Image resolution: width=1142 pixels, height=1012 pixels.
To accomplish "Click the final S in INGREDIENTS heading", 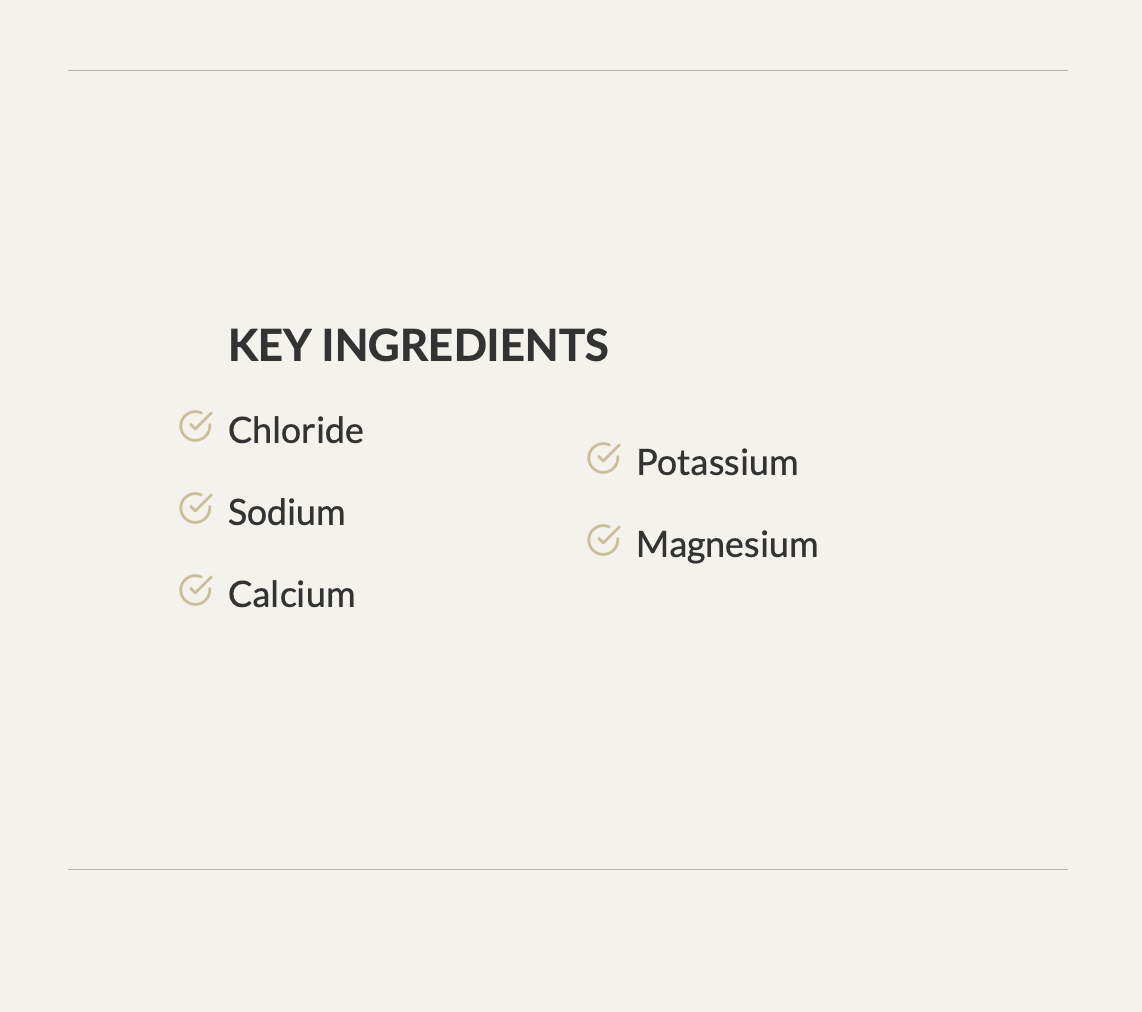I will [597, 346].
